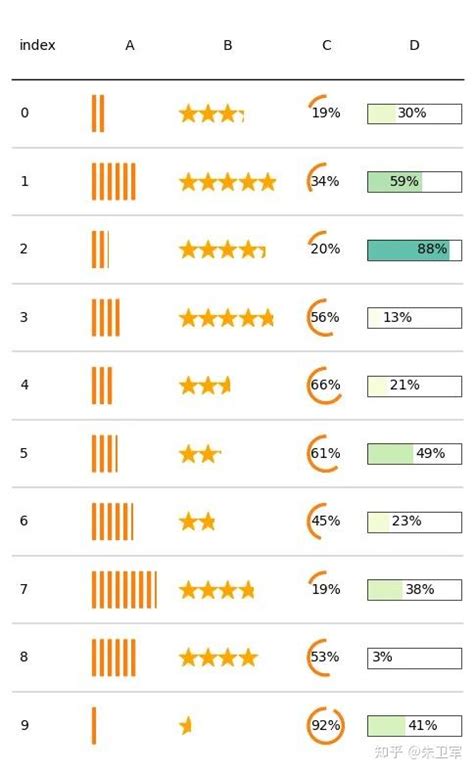Click the column A header

click(130, 45)
